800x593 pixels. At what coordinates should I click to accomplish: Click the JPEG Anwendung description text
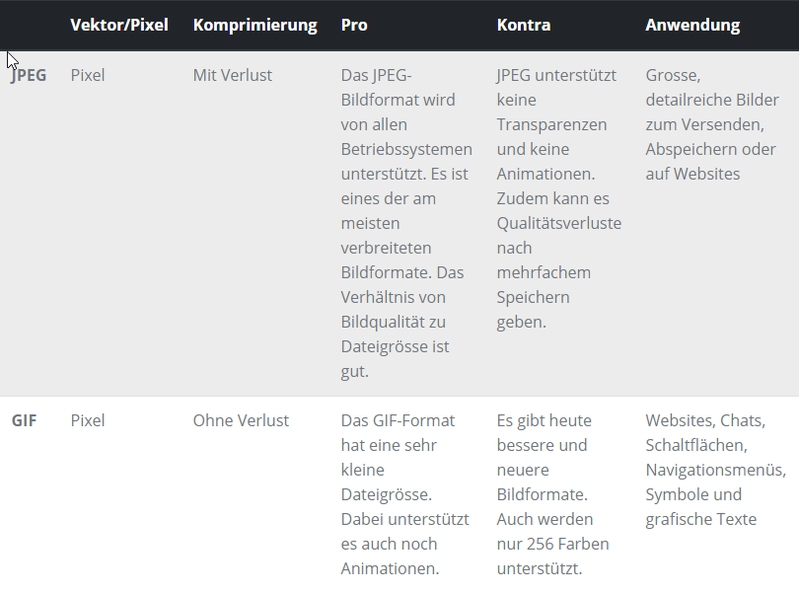click(710, 124)
